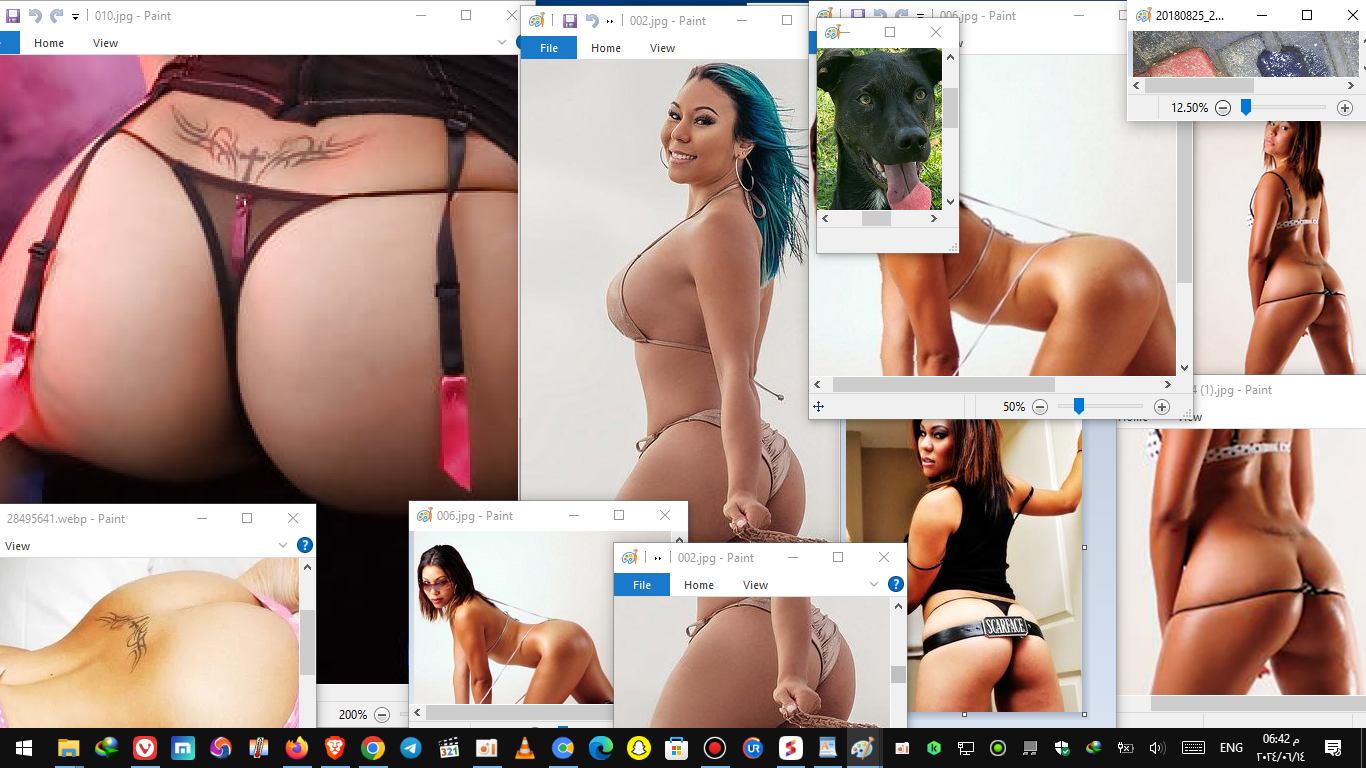
Task: Open Firefox from the taskbar
Action: [296, 748]
